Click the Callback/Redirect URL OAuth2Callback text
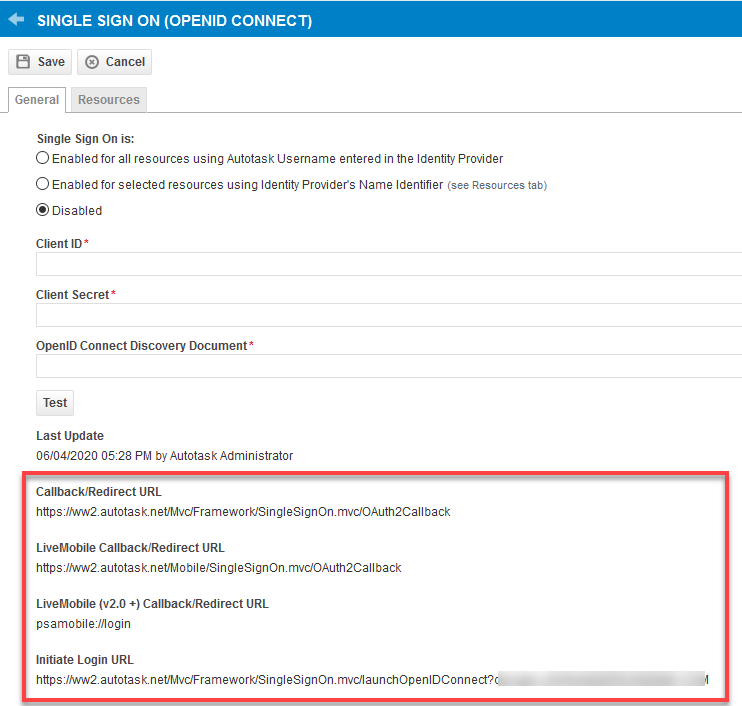Screen dimensions: 742x706 point(243,512)
